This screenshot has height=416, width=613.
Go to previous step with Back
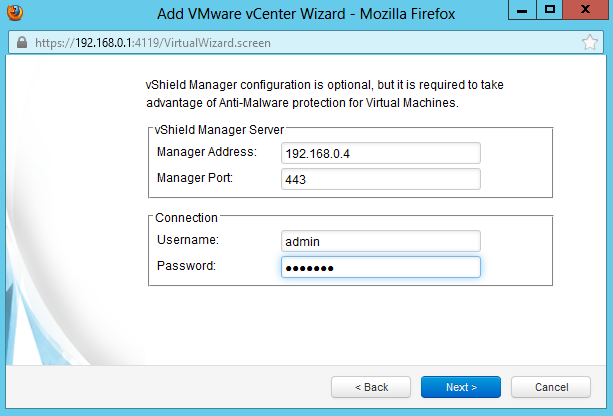pyautogui.click(x=372, y=387)
